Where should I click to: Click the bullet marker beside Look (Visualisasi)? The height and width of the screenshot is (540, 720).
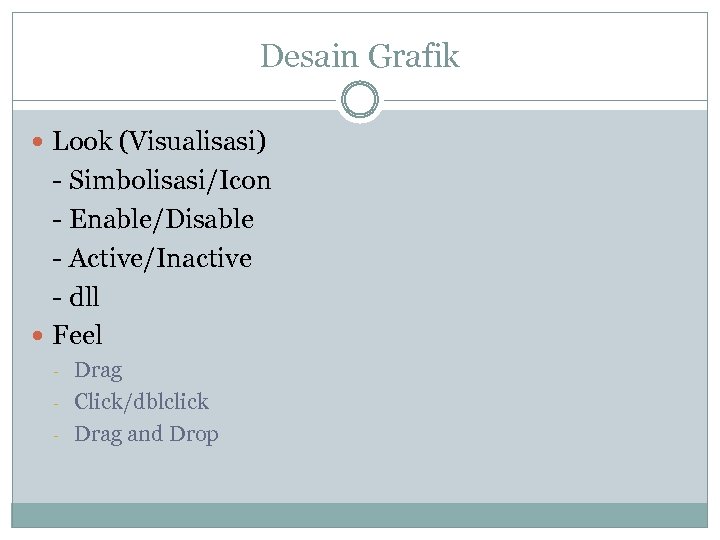pyautogui.click(x=38, y=143)
